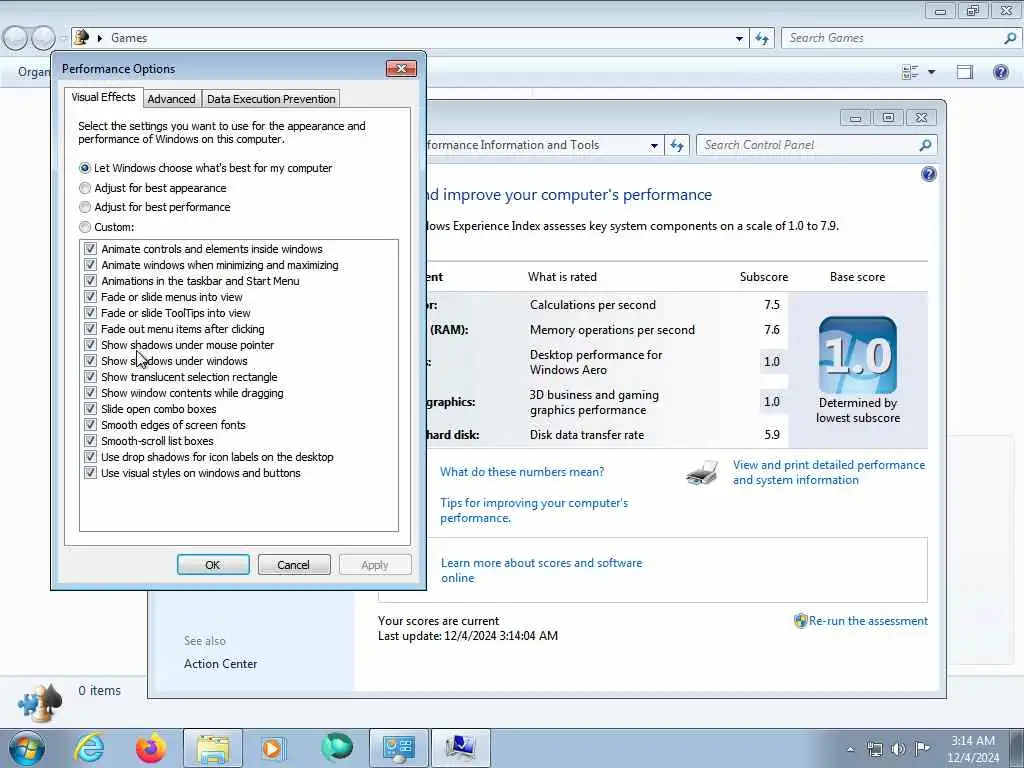Viewport: 1024px width, 768px height.
Task: Click Back navigation button in Games window
Action: 15,39
